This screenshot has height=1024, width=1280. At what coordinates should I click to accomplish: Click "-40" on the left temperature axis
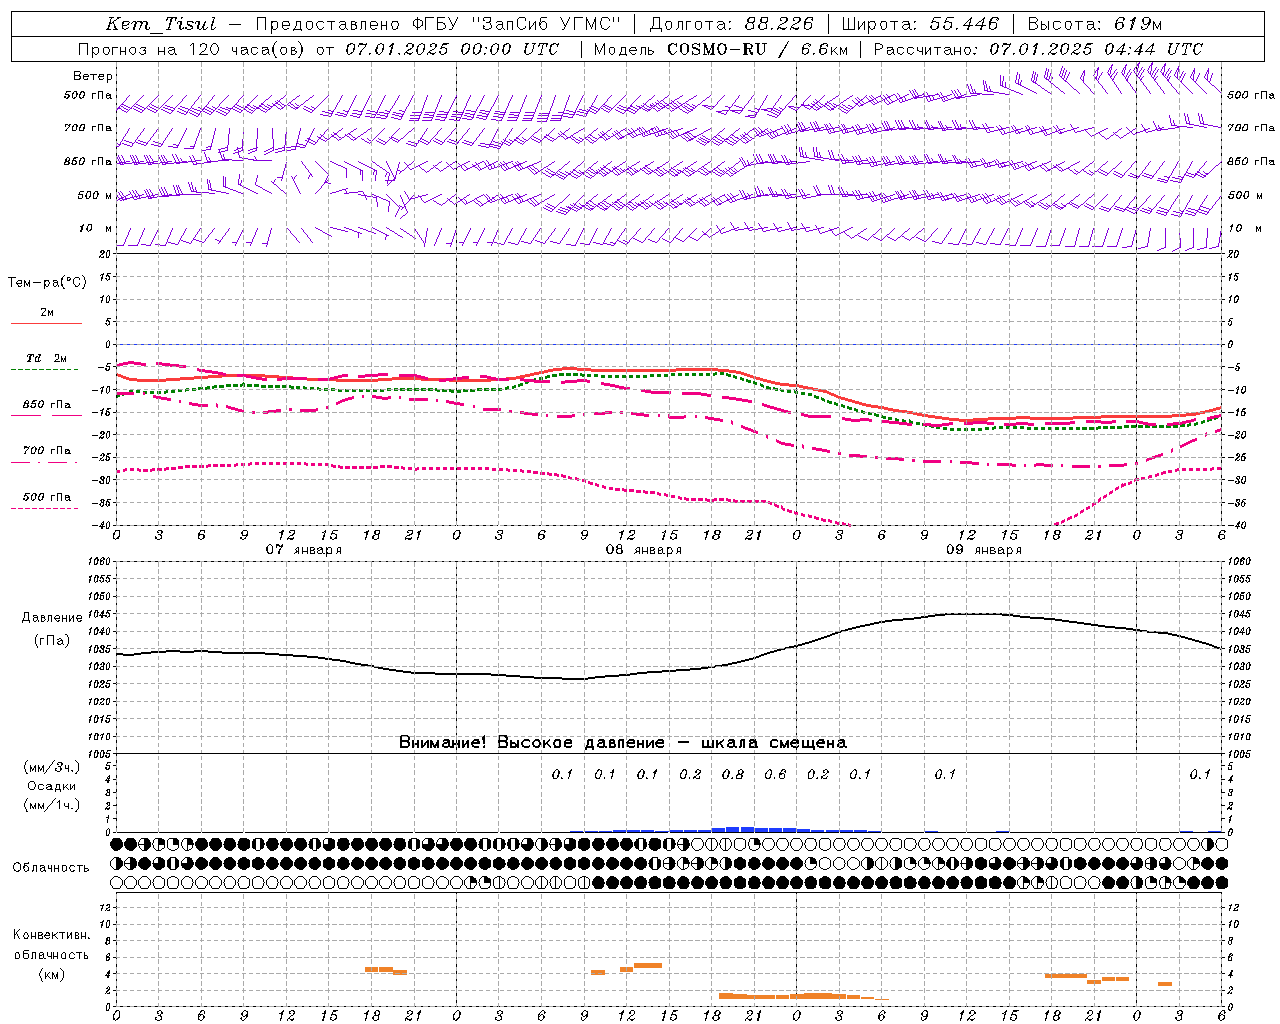(x=102, y=525)
